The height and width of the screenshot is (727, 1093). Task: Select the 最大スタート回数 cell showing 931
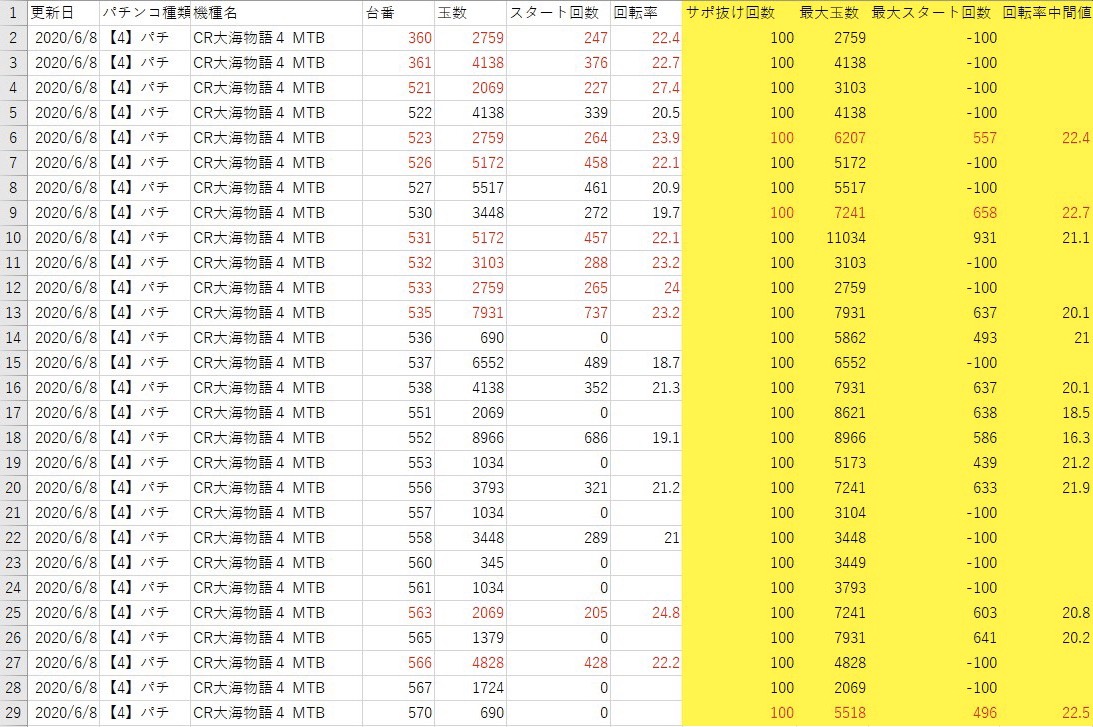pyautogui.click(x=931, y=238)
